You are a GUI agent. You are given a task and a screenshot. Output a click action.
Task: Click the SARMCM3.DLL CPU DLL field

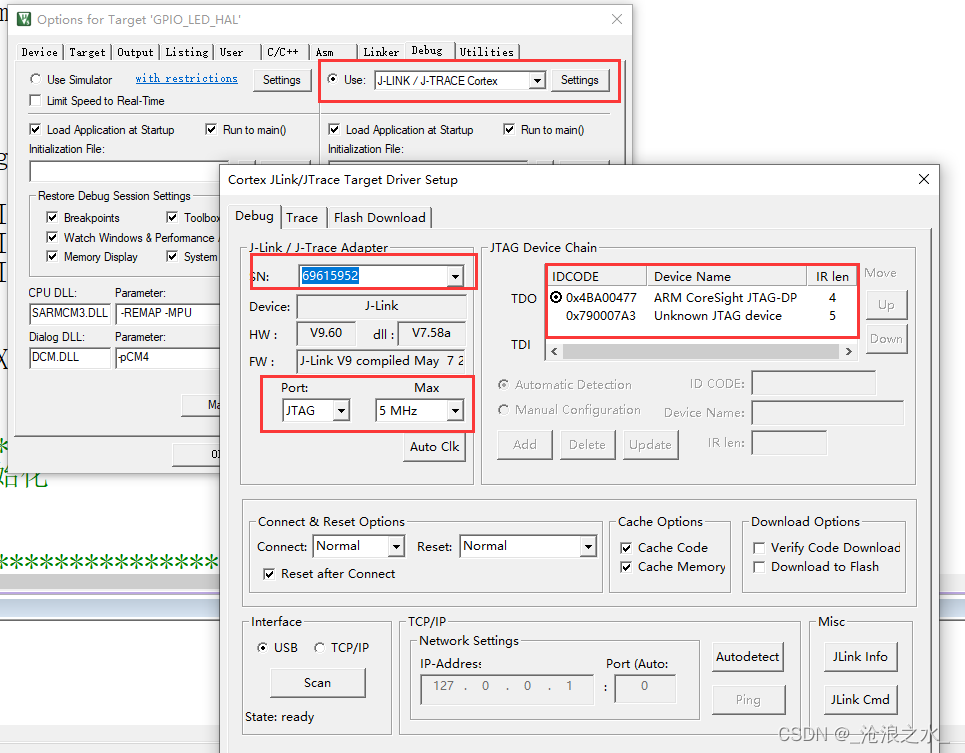pos(70,313)
